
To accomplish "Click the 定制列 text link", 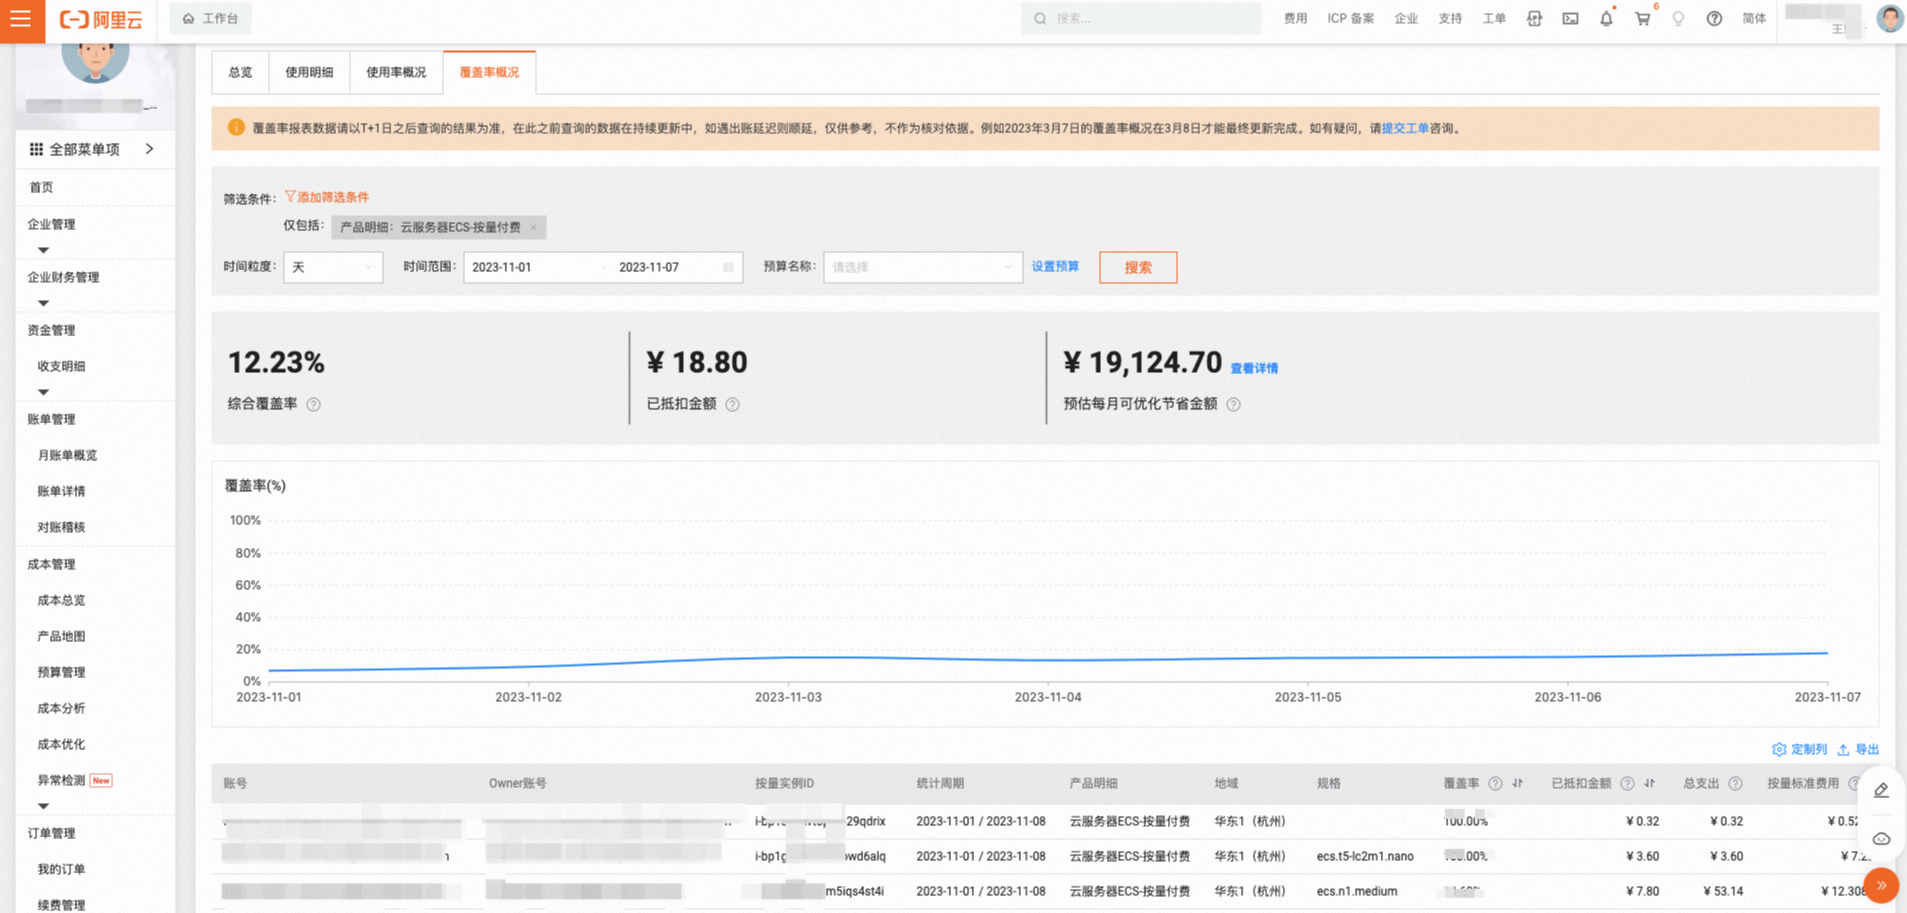I will point(1809,749).
